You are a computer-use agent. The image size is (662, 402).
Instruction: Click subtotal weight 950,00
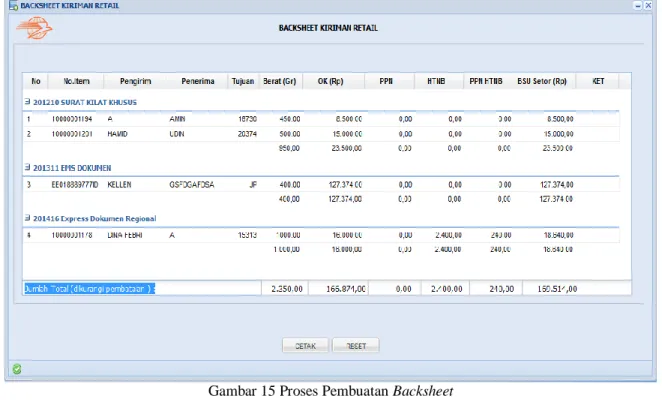[x=289, y=148]
